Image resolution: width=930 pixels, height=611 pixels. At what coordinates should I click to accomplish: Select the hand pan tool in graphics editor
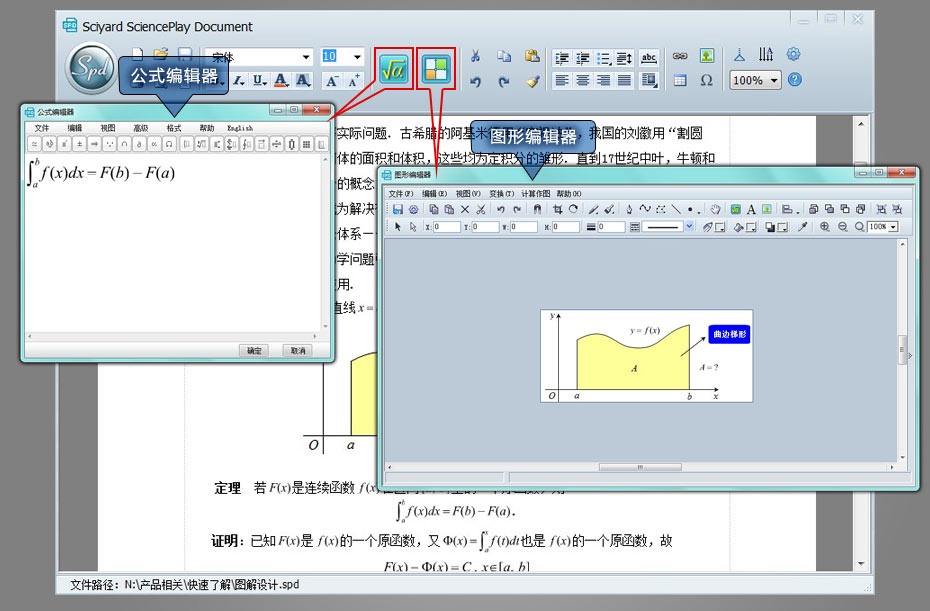tap(715, 209)
